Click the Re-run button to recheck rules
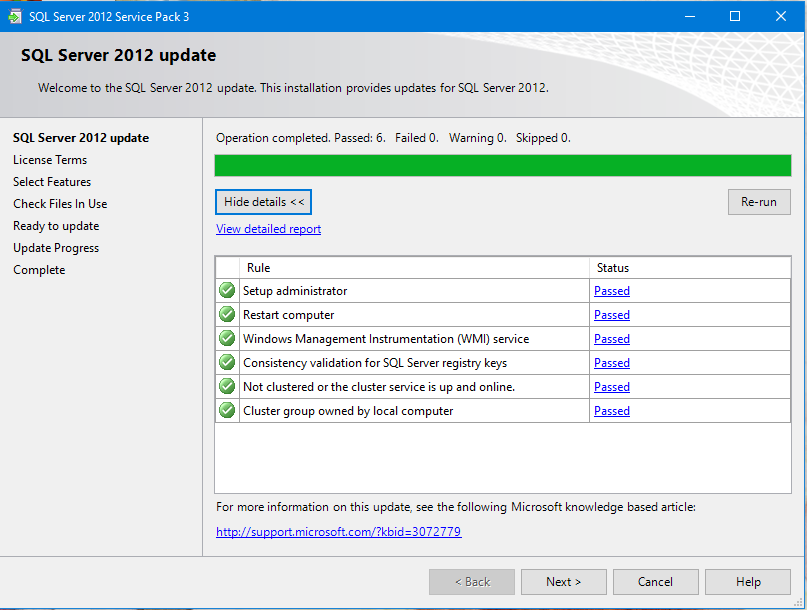Screen dimensions: 807x610 [x=758, y=201]
